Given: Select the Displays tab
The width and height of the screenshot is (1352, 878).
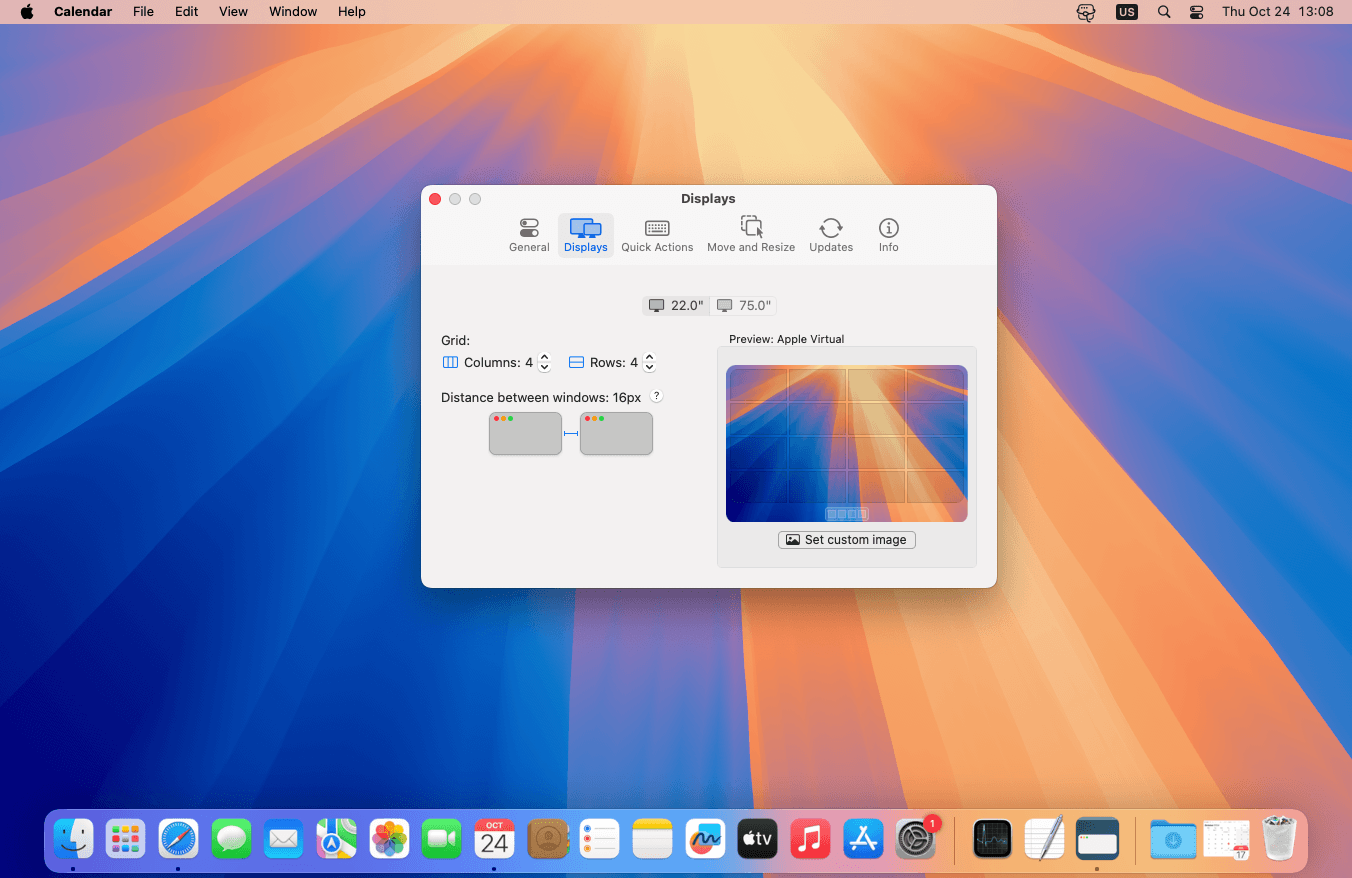Looking at the screenshot, I should (x=586, y=236).
